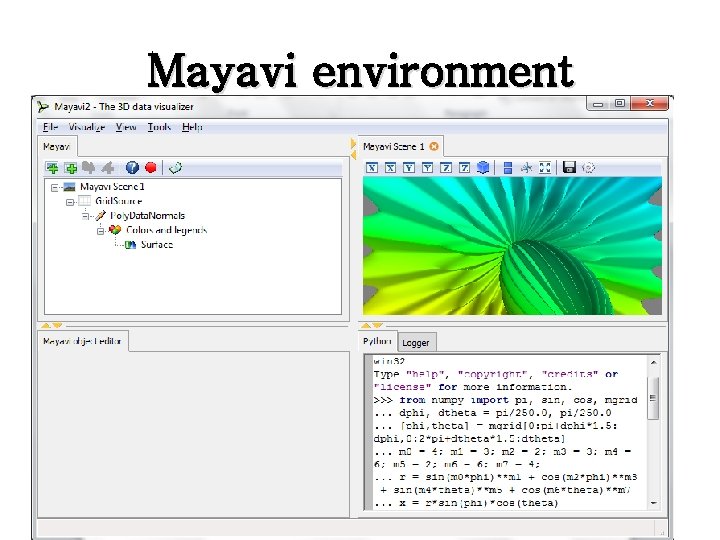720x540 pixels.
Task: Collapse the PolyDataNormals tree node
Action: pos(85,216)
